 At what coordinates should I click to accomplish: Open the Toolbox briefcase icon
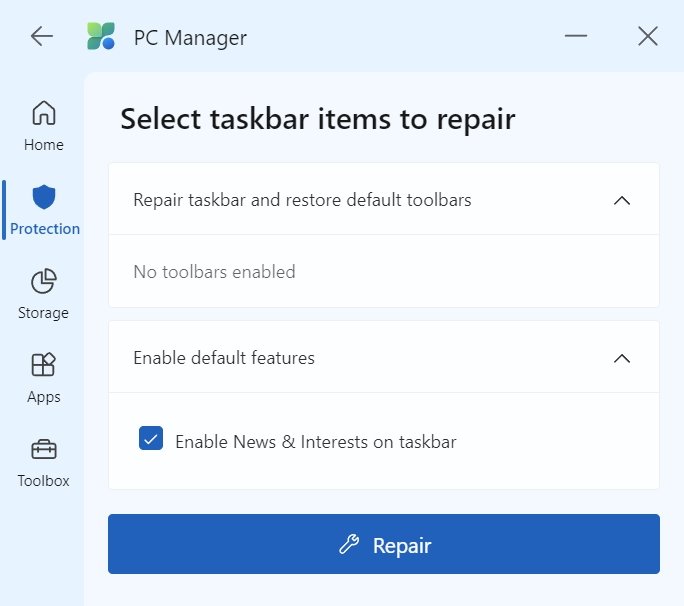[44, 449]
